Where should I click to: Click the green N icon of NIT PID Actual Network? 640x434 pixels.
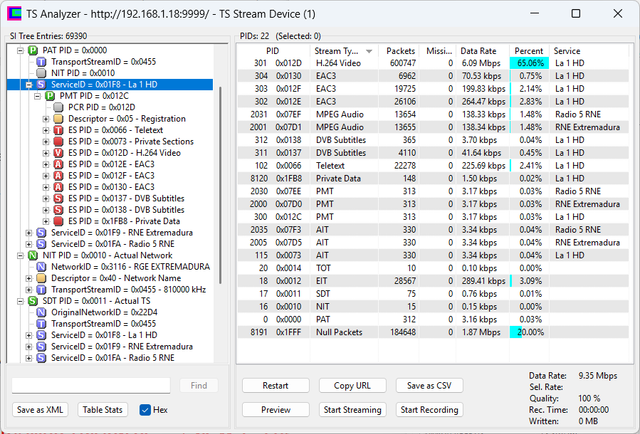pyautogui.click(x=33, y=256)
